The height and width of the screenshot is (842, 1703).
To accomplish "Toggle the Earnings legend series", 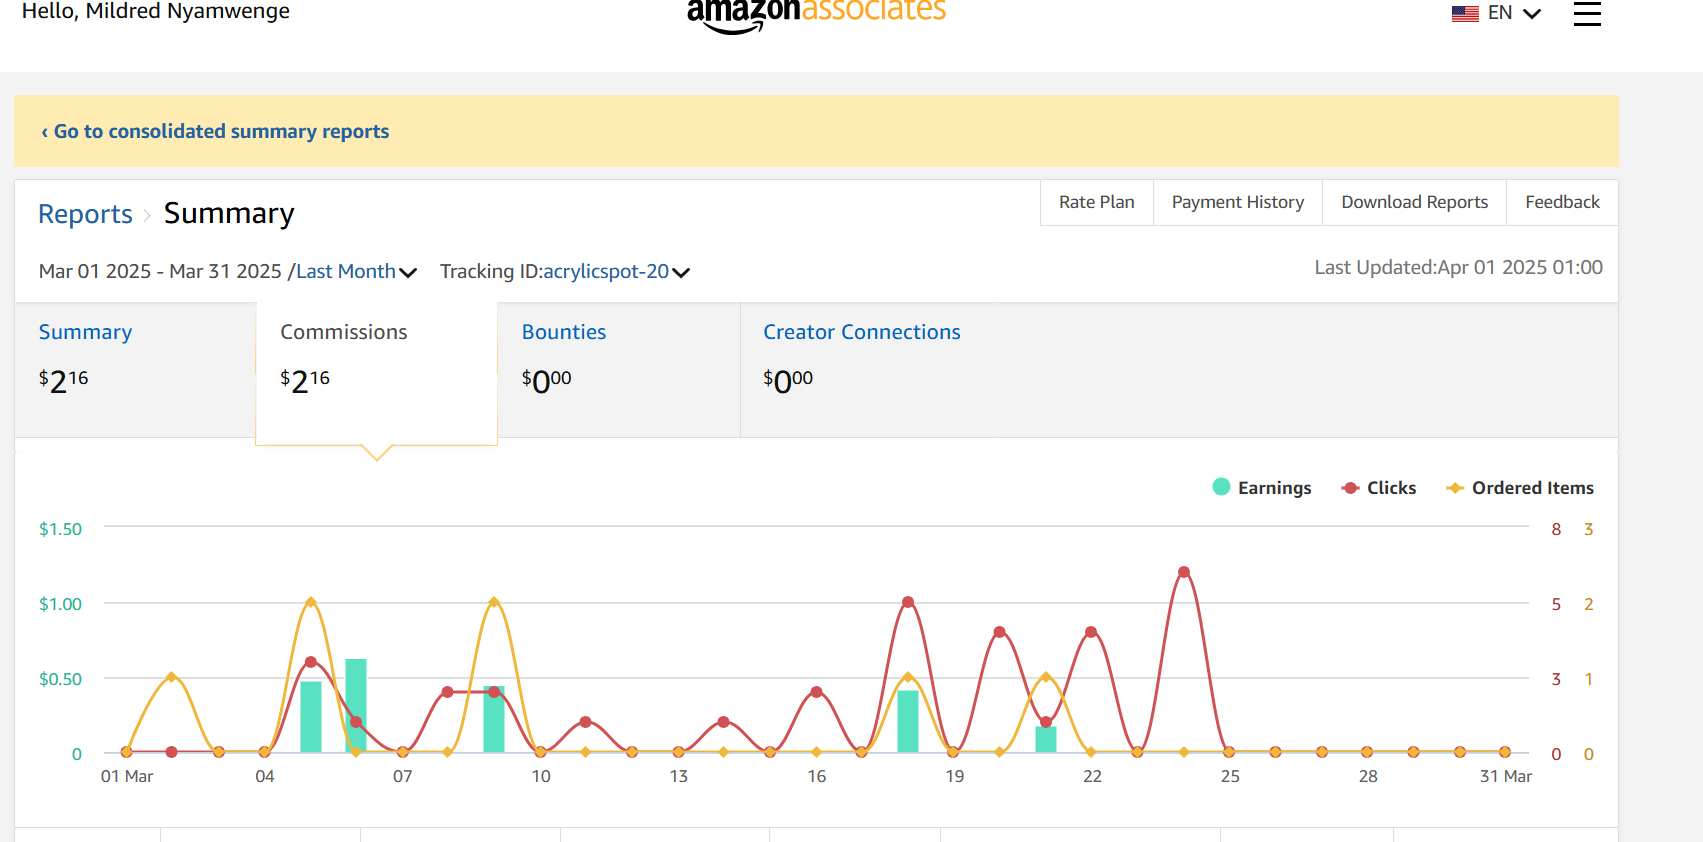I will click(x=1262, y=488).
